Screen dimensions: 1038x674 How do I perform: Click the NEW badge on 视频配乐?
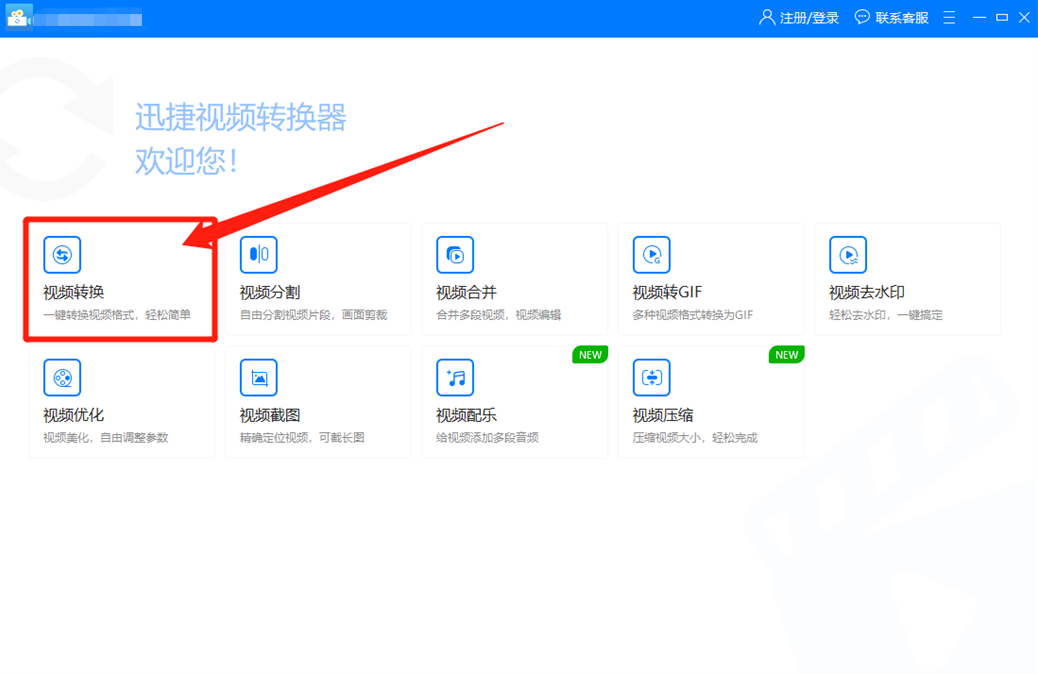(590, 355)
